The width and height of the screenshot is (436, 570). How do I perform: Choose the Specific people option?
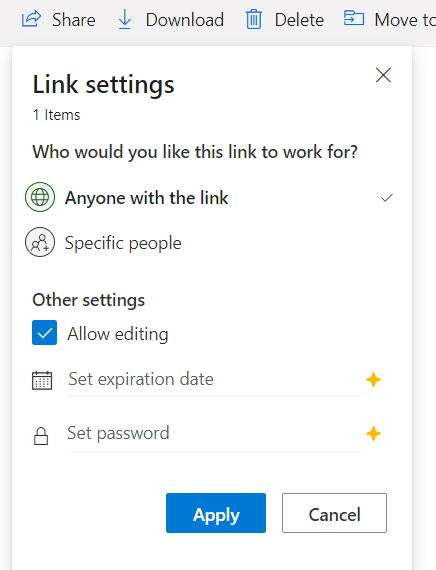click(x=209, y=242)
